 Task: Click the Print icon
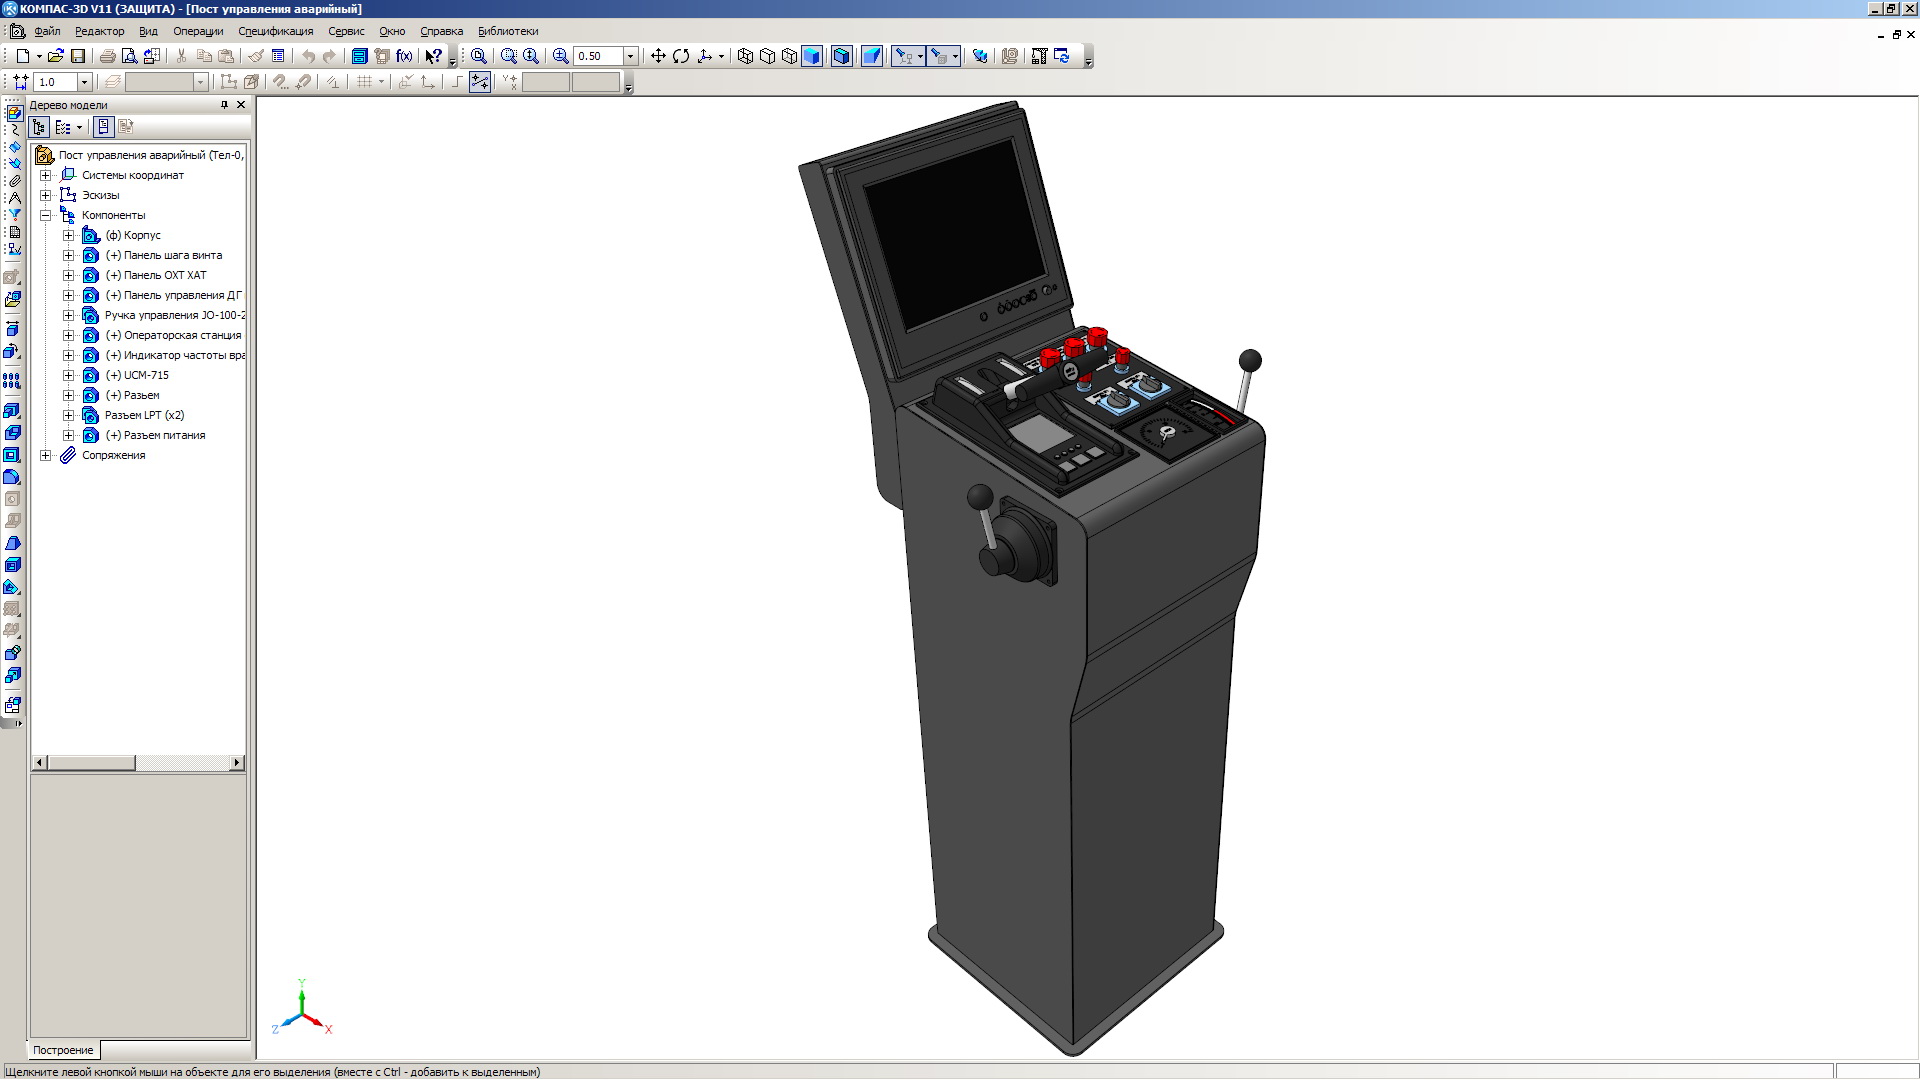coord(107,56)
